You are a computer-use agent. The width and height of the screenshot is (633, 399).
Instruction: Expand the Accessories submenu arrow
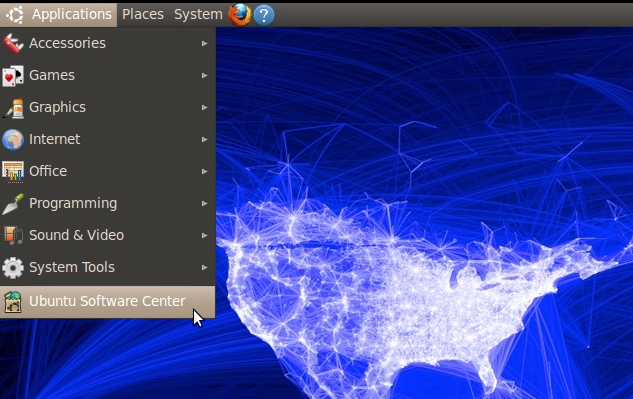point(204,43)
